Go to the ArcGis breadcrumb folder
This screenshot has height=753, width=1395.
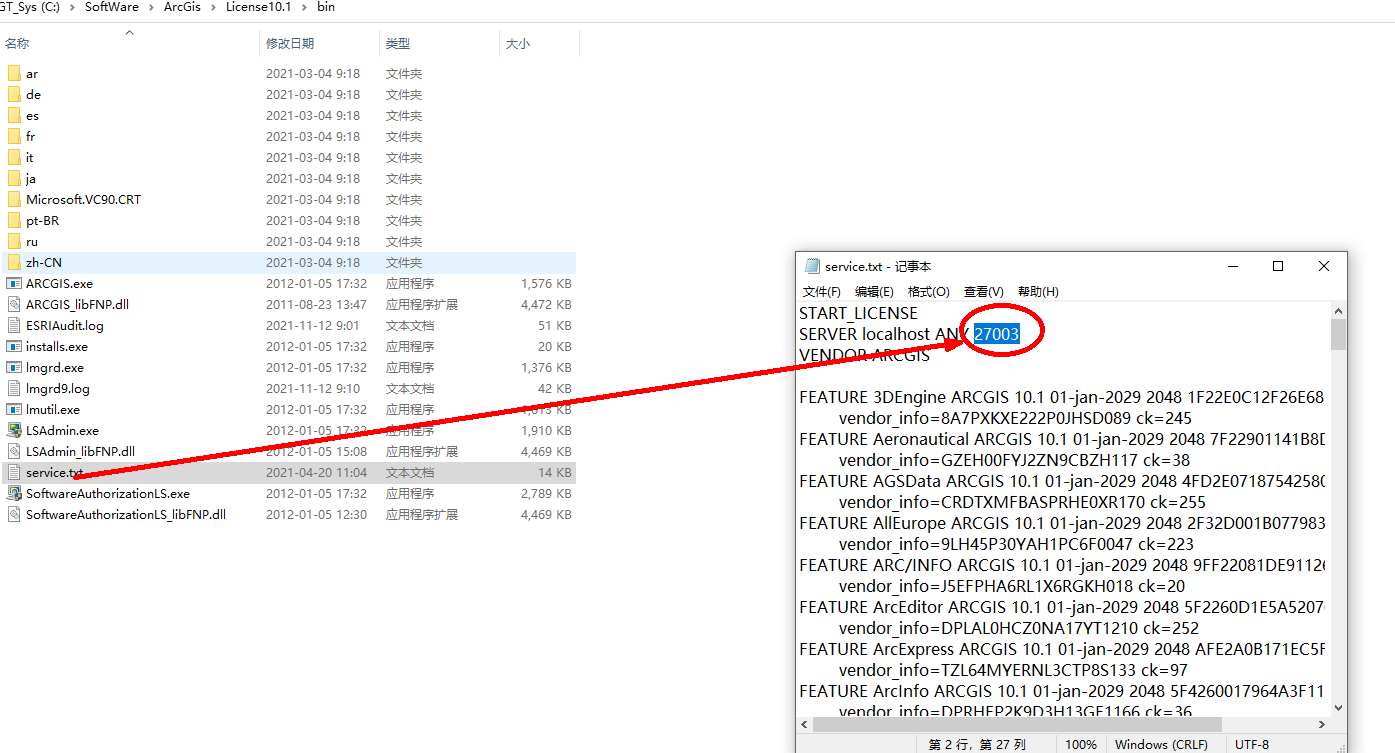(183, 7)
